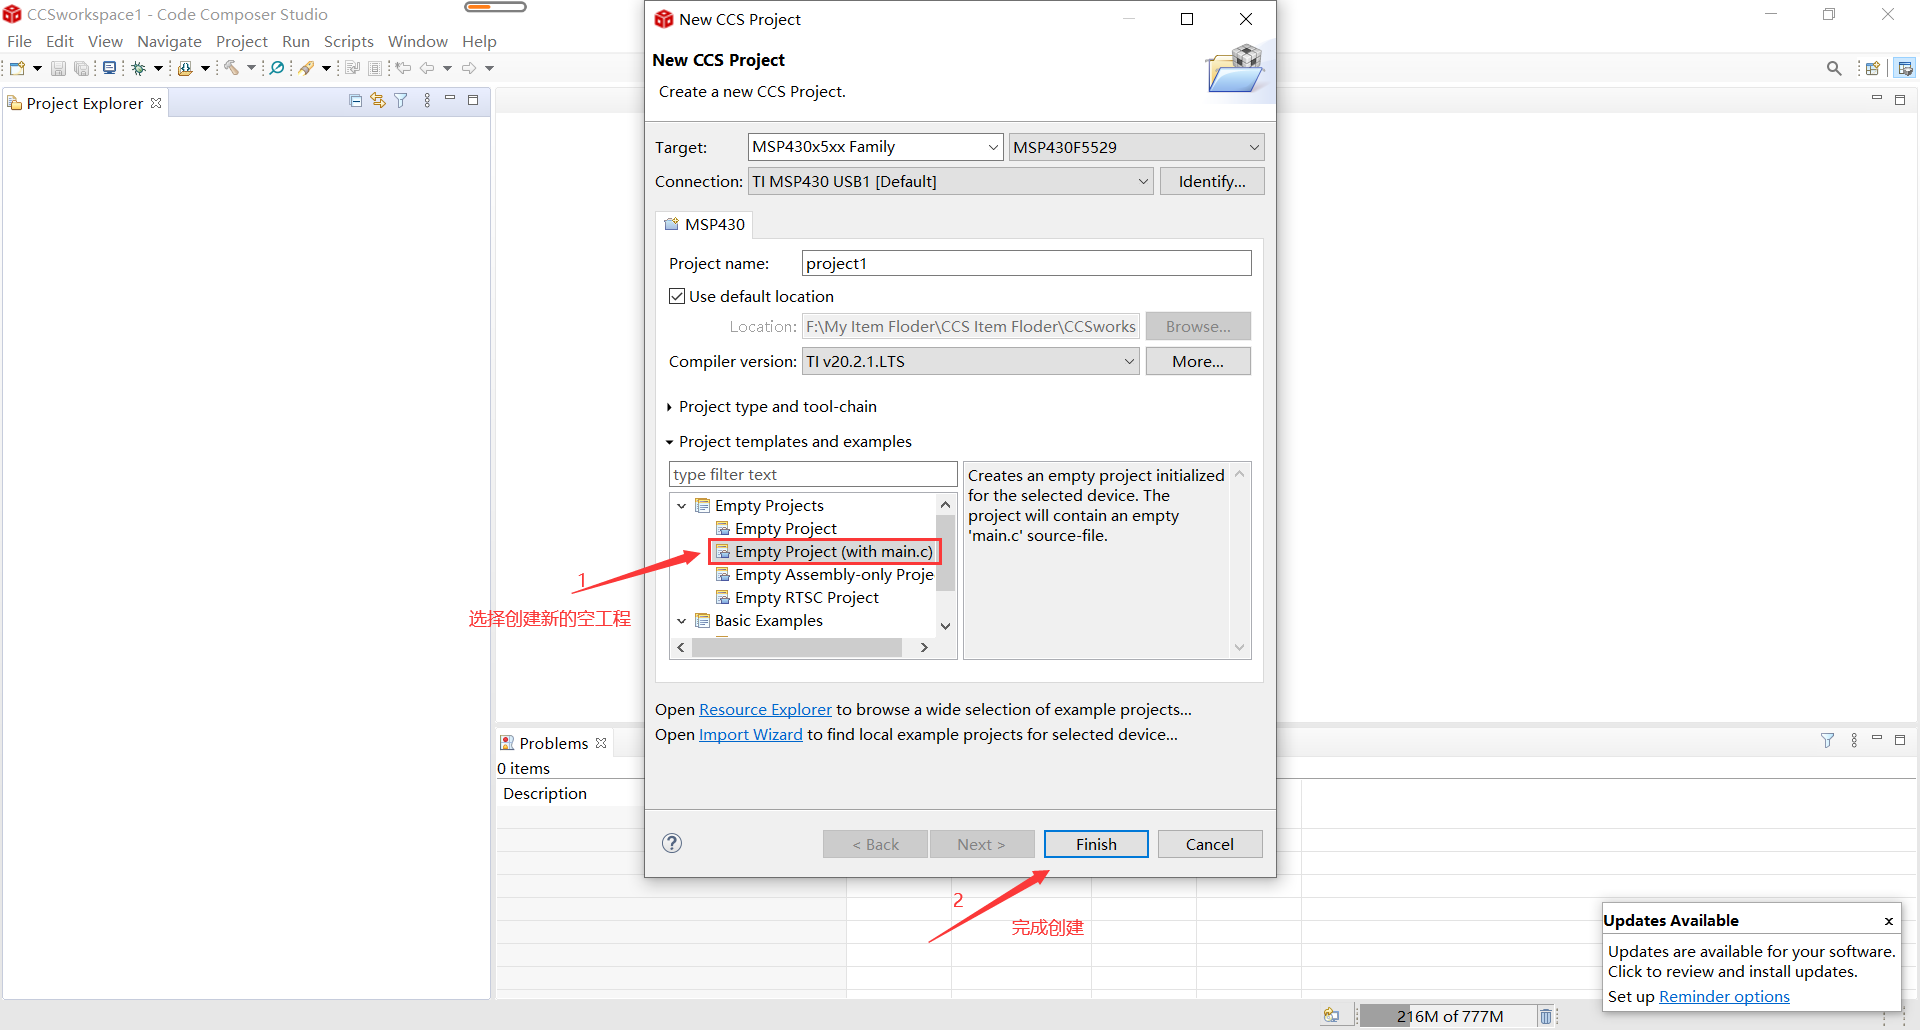Open the New wizard dropdown arrow
Image resolution: width=1920 pixels, height=1030 pixels.
[37, 68]
